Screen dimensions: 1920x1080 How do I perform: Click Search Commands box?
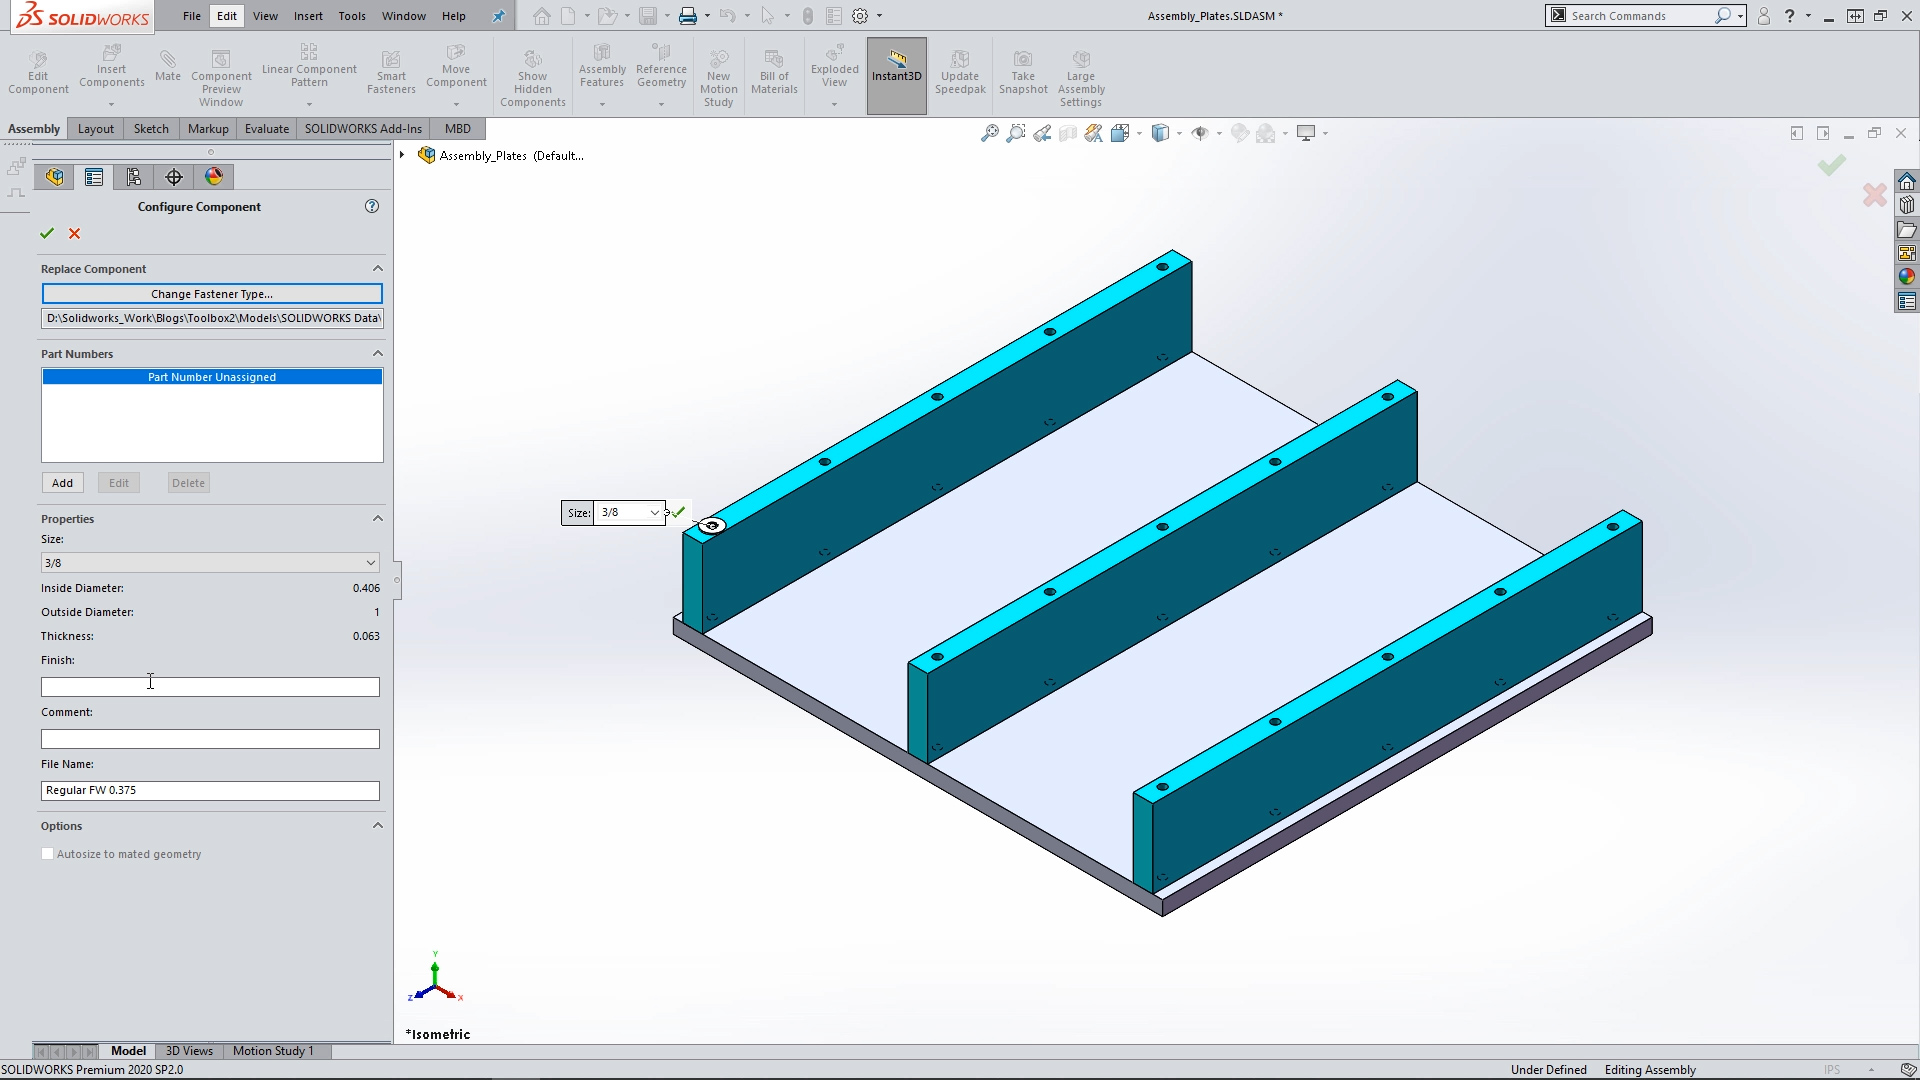(1640, 16)
